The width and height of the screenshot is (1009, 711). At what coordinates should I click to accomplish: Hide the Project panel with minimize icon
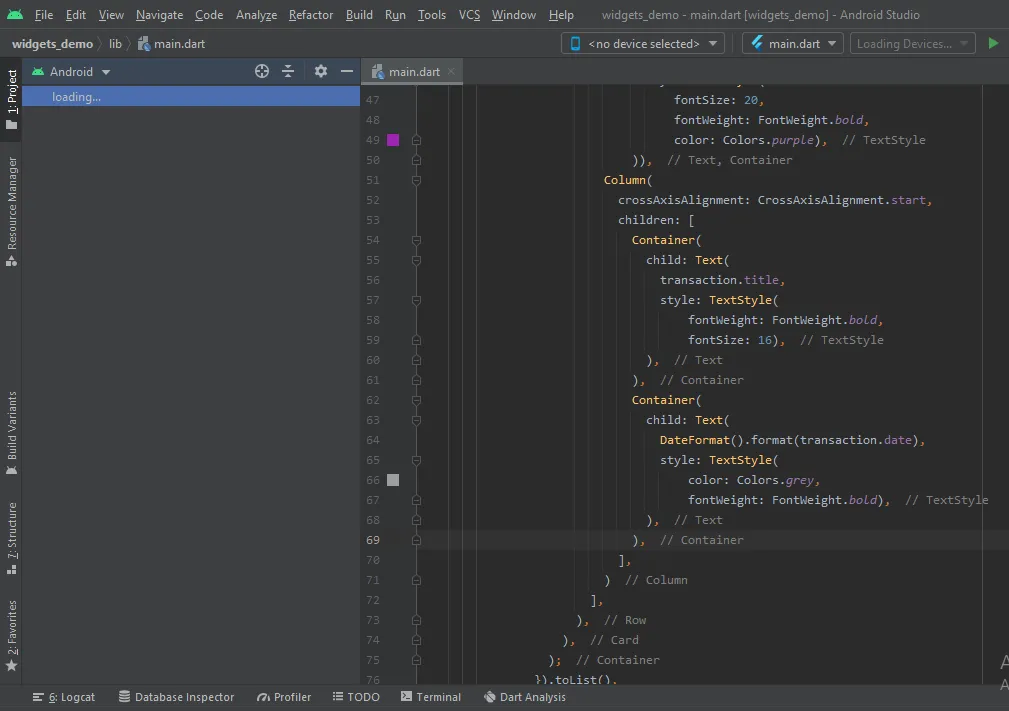(347, 71)
